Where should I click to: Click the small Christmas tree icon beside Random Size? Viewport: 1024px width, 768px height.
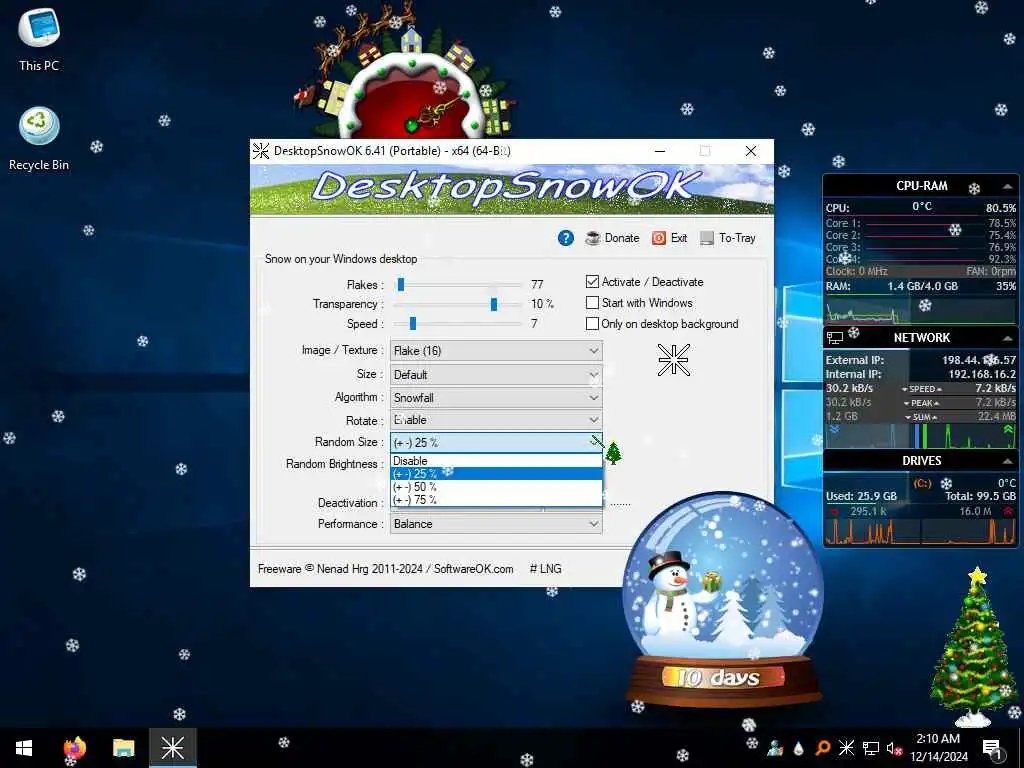click(613, 452)
